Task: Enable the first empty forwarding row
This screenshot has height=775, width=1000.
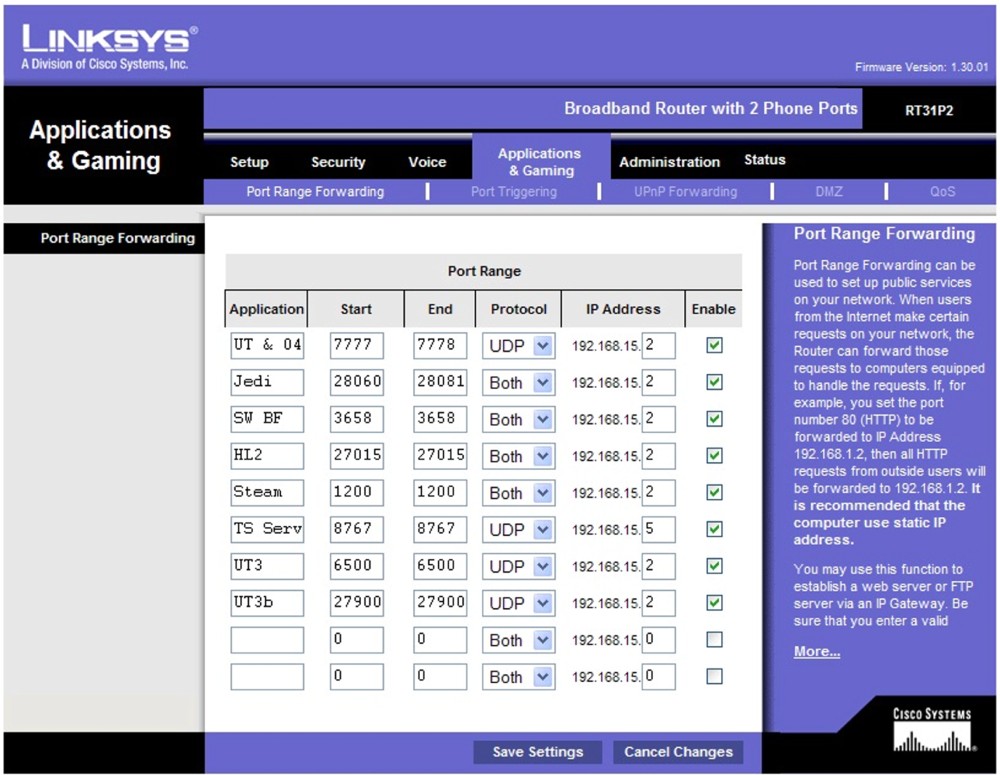Action: 714,640
